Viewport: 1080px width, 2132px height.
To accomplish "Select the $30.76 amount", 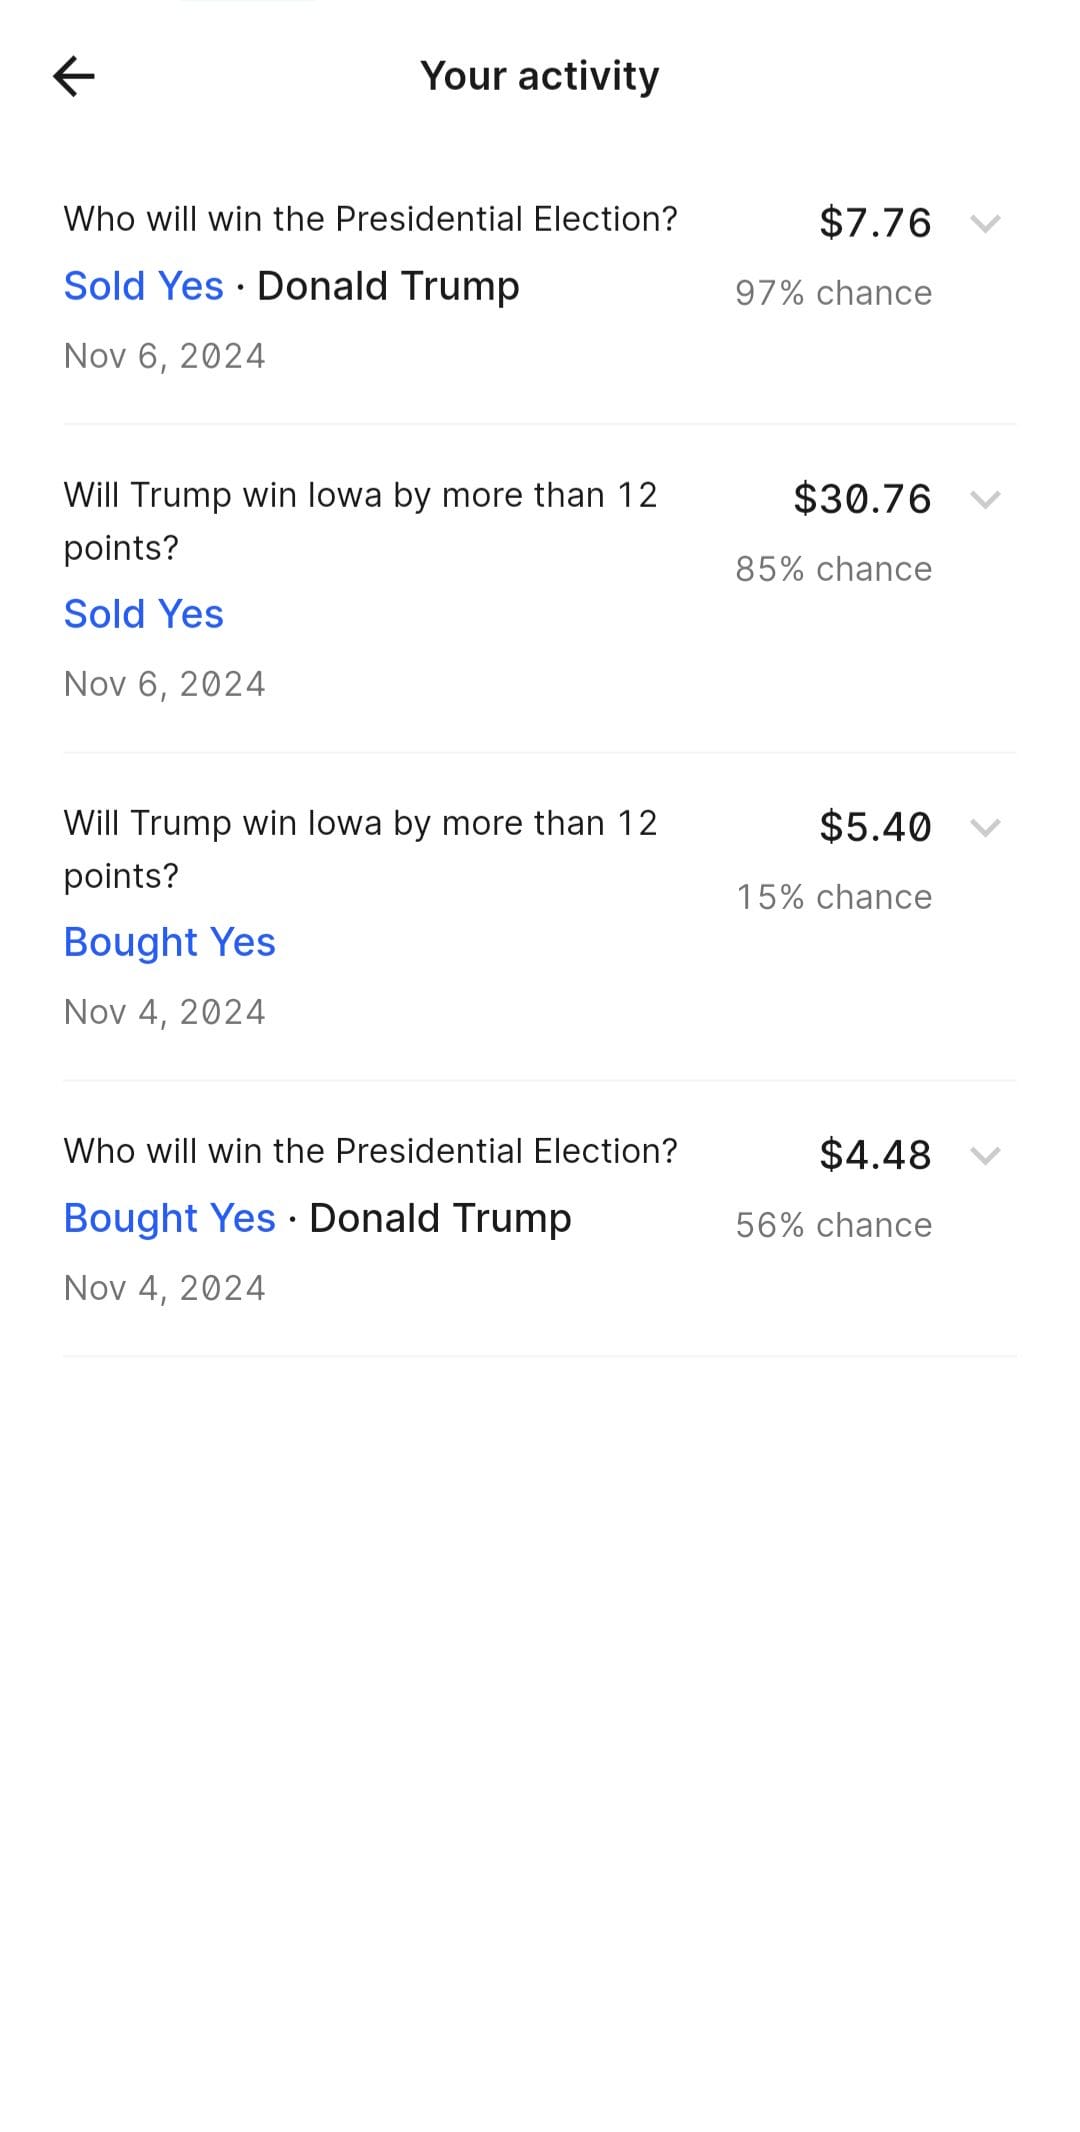I will pyautogui.click(x=862, y=498).
